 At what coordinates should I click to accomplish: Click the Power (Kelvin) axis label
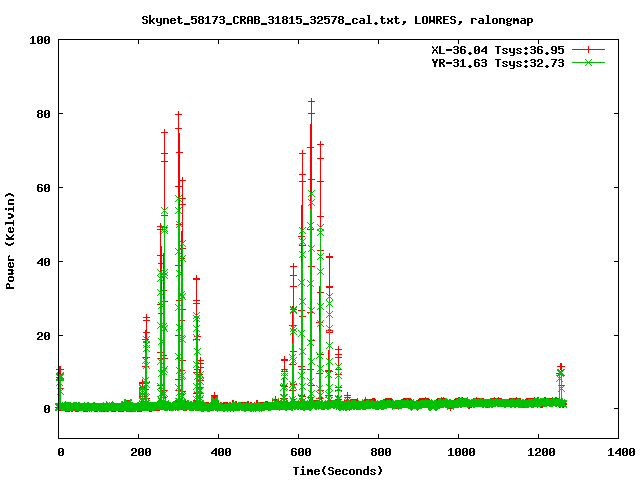pyautogui.click(x=10, y=241)
